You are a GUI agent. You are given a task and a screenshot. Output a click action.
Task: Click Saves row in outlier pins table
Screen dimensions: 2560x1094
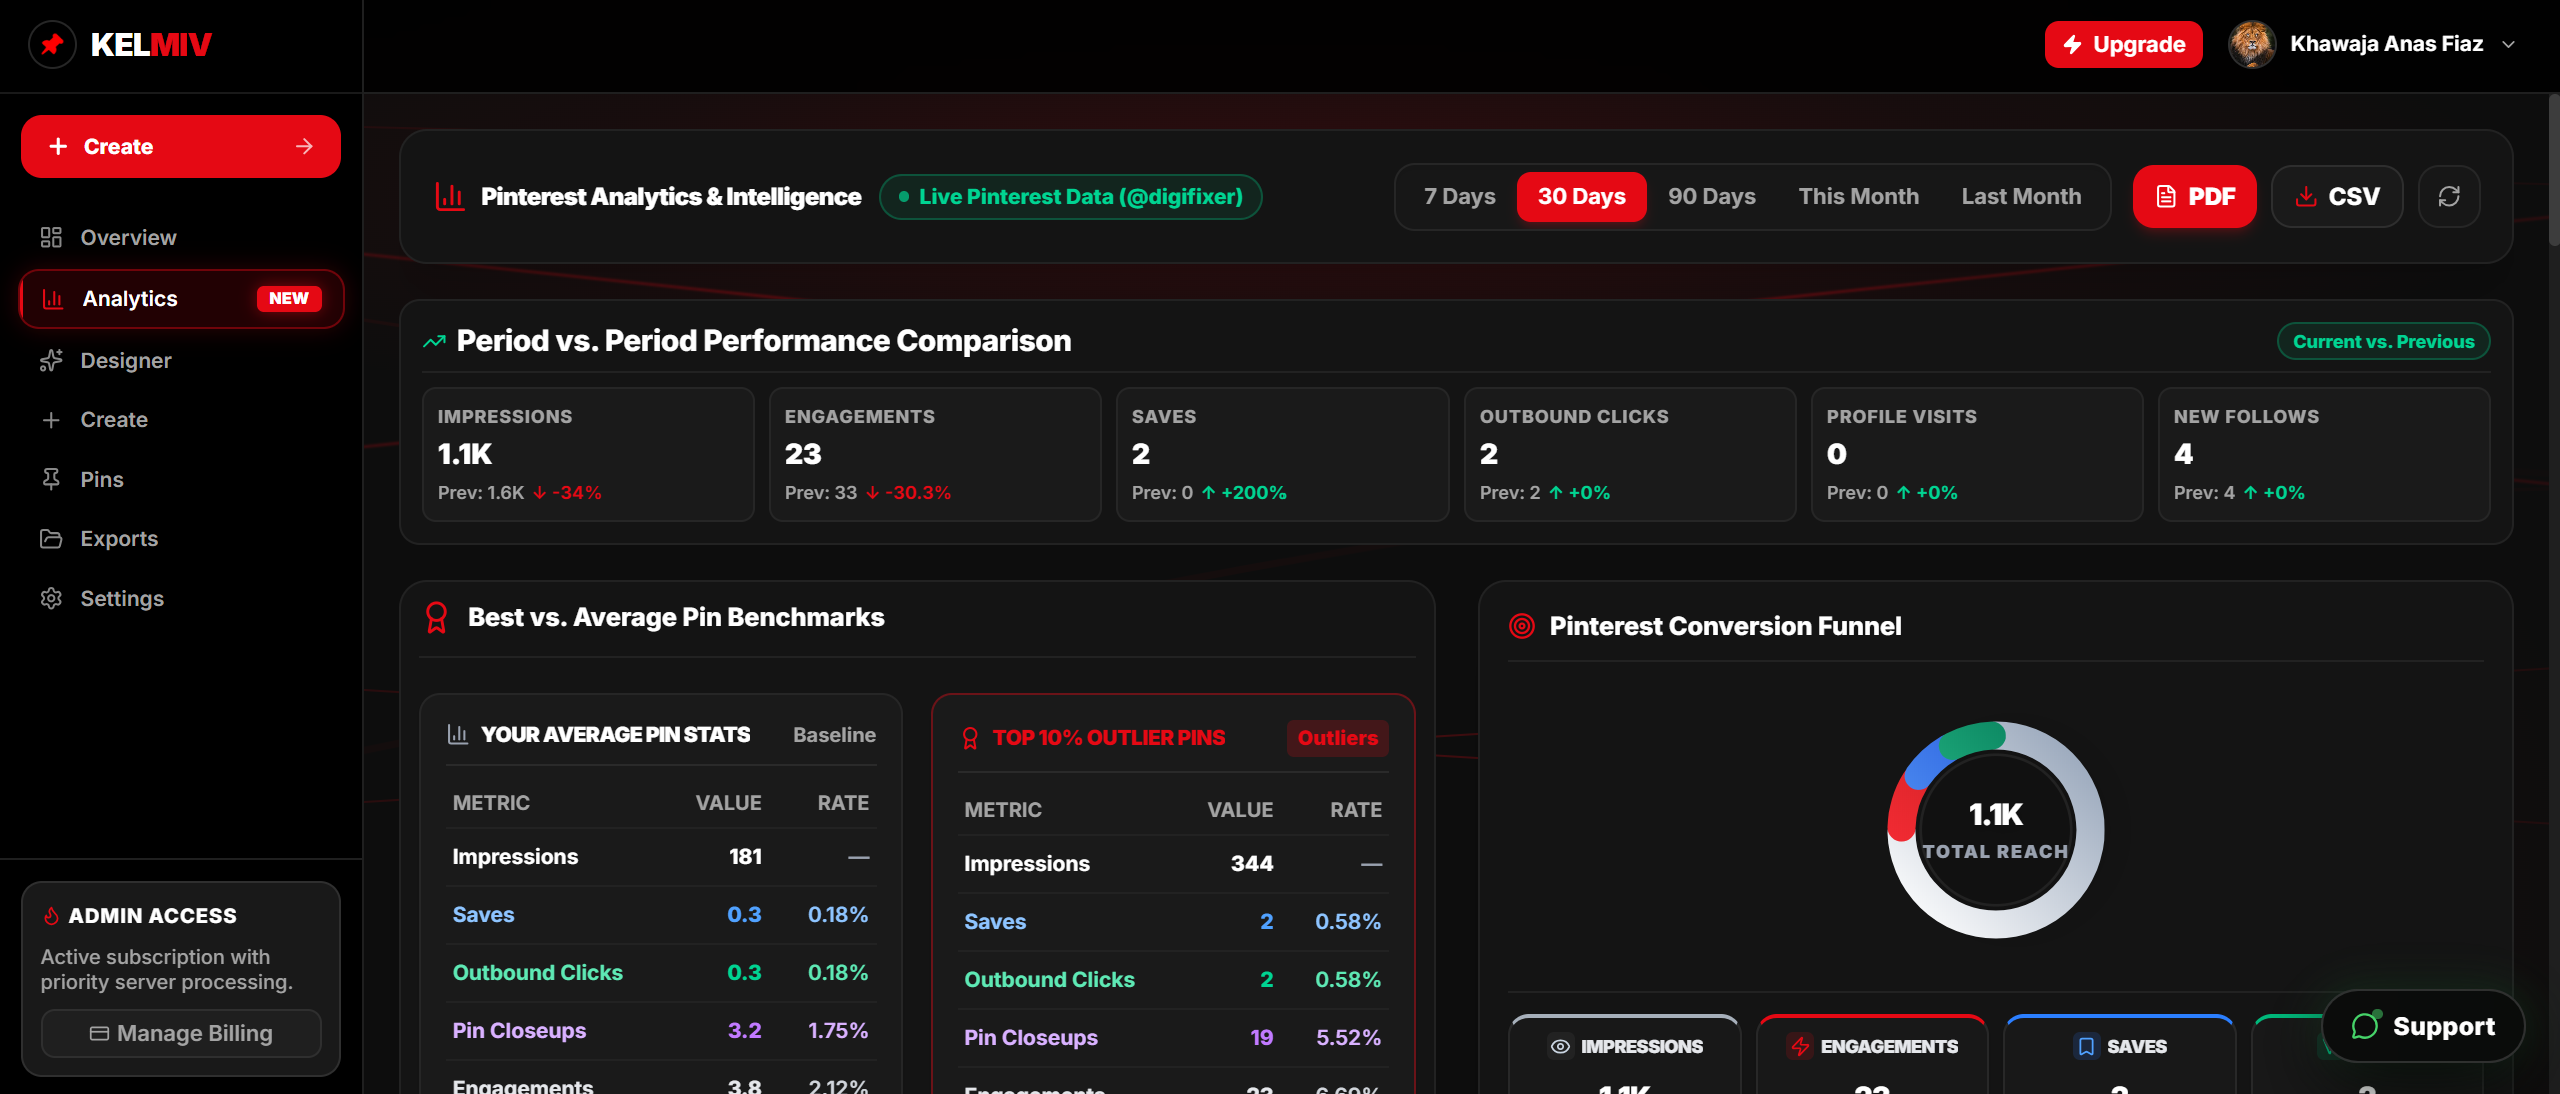1173,922
